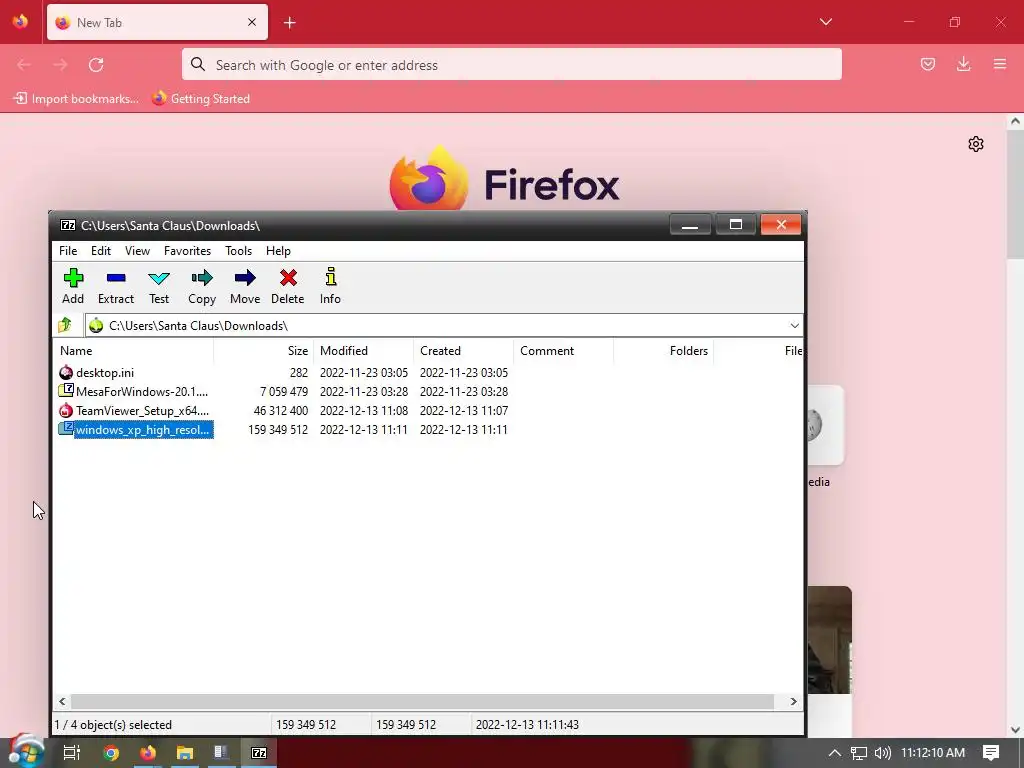
Task: Click the Firefox reload page icon
Action: point(96,65)
